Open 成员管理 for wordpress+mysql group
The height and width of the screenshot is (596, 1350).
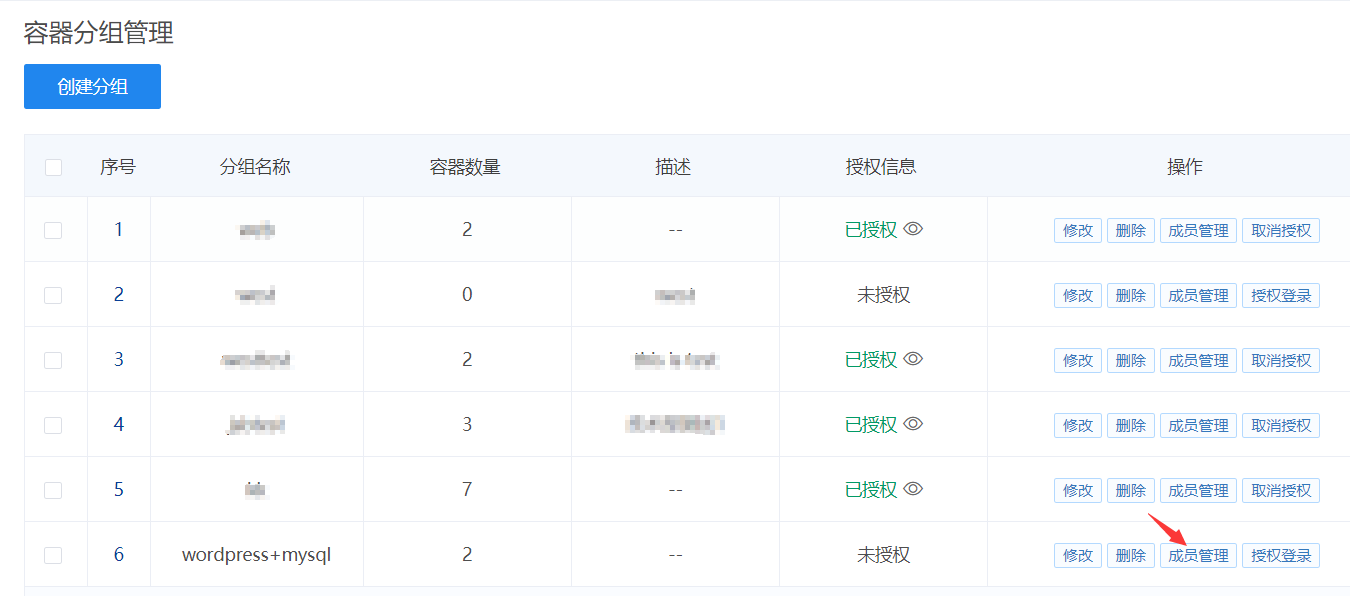click(x=1198, y=556)
